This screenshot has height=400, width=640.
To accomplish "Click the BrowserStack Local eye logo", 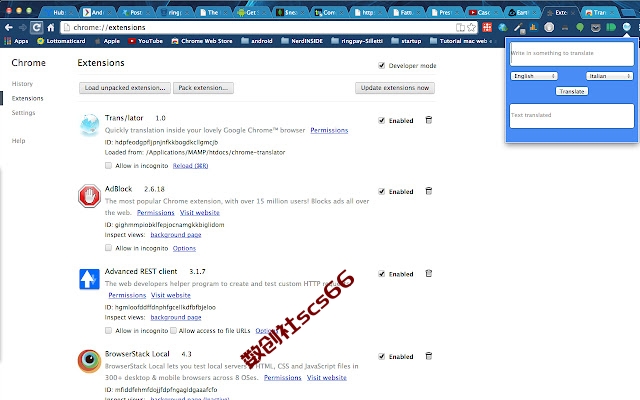I will point(89,361).
